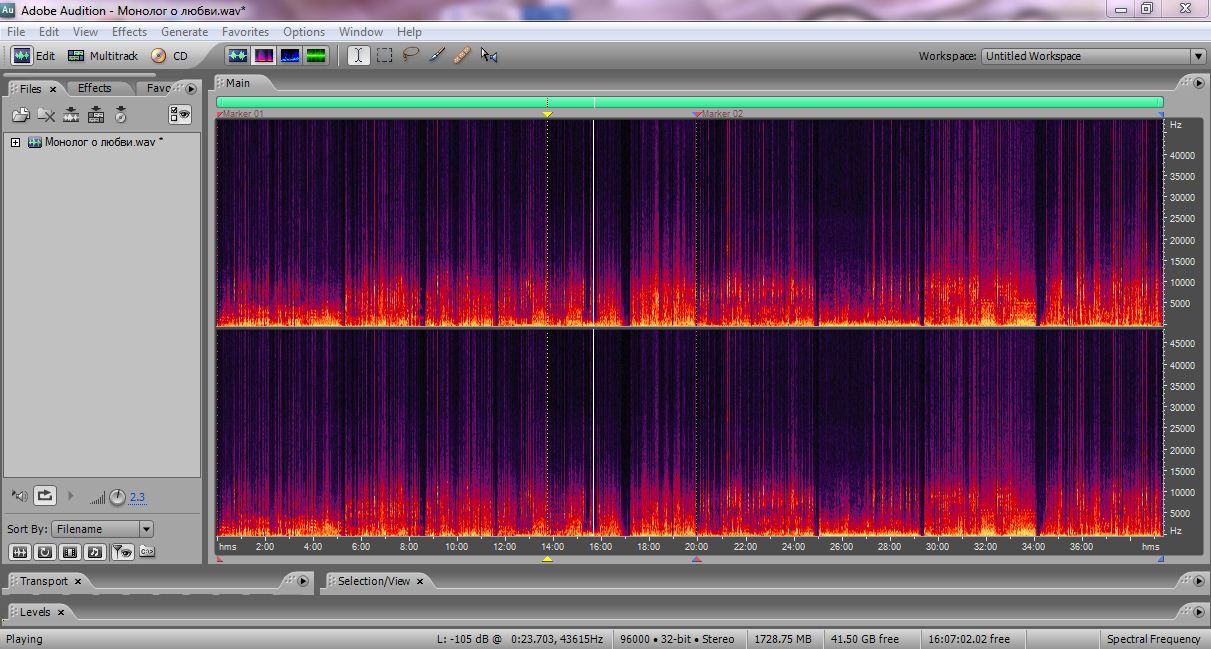Screen dimensions: 1211x649
Task: Click the CD View button
Action: click(169, 56)
